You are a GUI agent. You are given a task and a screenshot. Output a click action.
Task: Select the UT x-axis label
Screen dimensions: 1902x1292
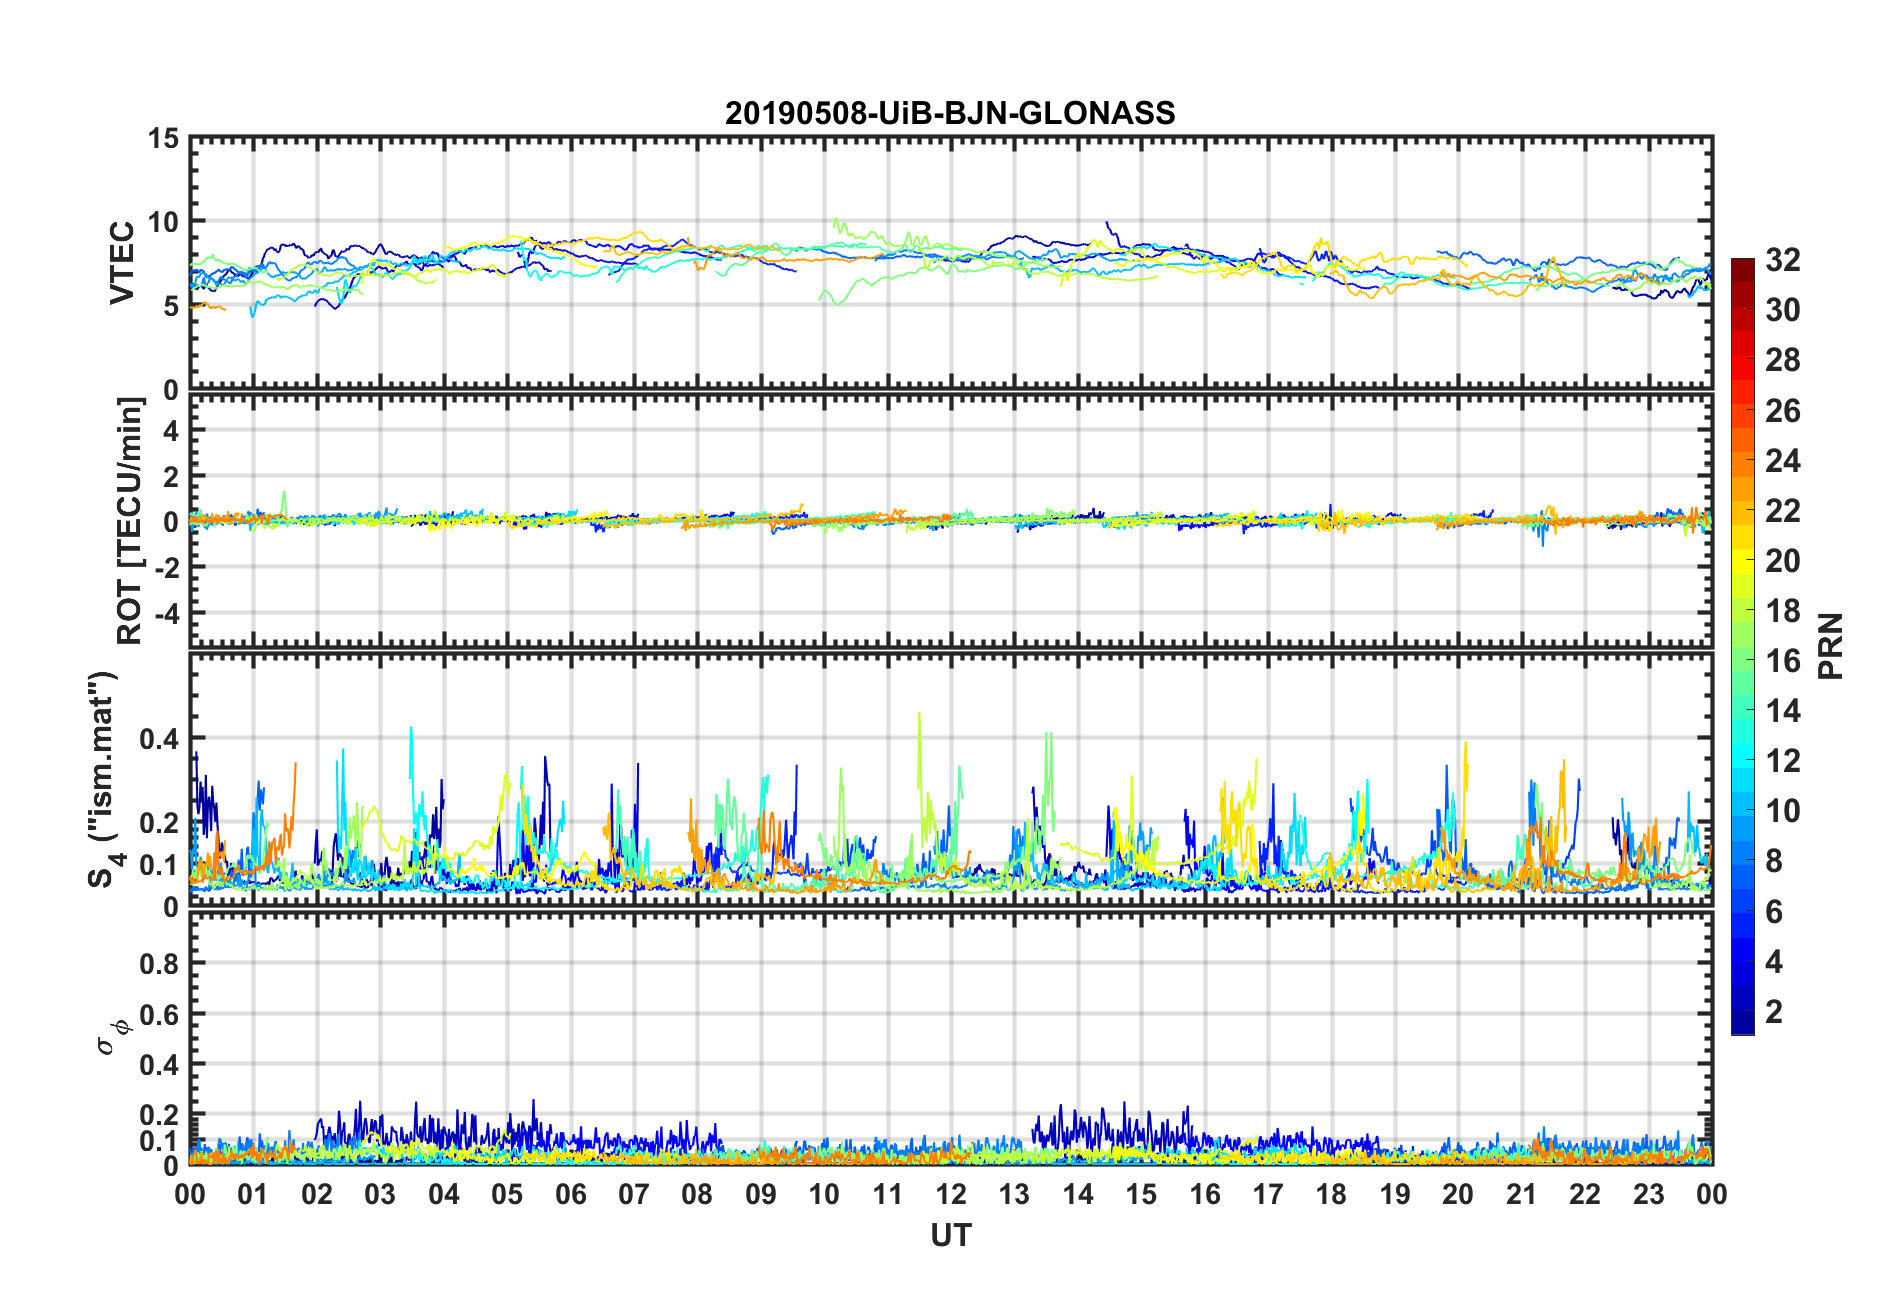click(951, 1236)
